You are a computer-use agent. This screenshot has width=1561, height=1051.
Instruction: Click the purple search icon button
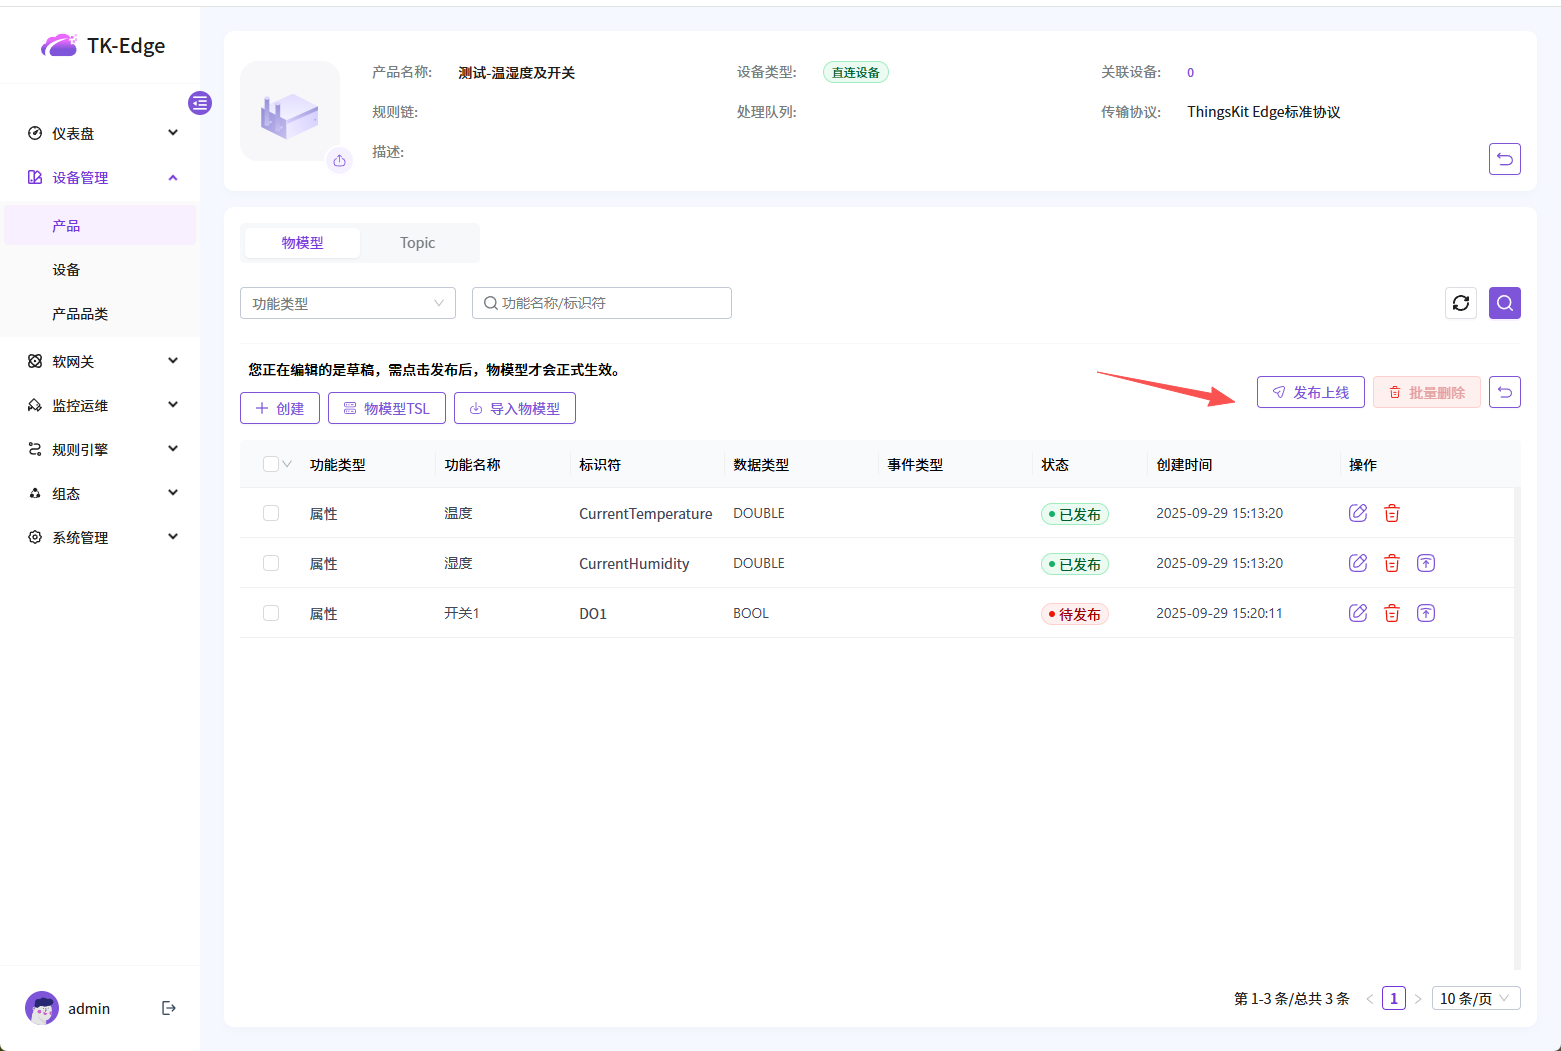point(1504,303)
